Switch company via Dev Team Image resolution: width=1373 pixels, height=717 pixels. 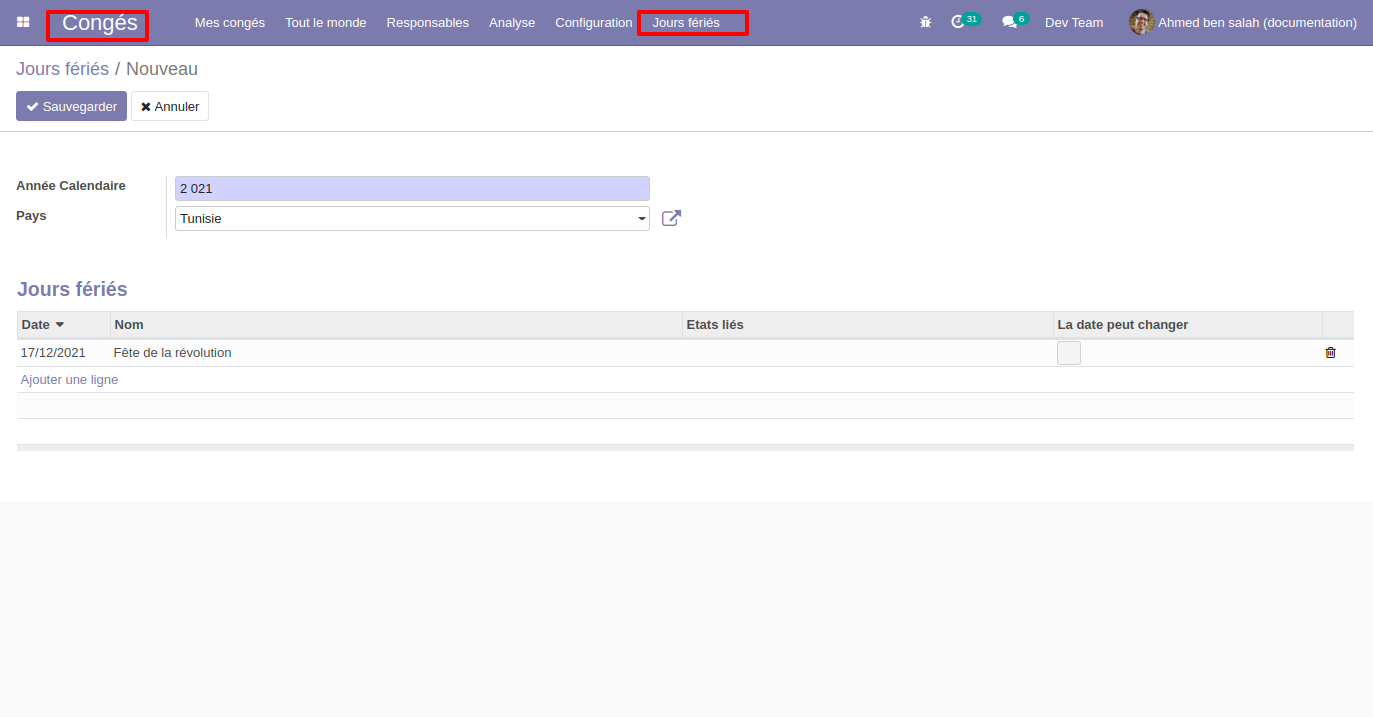pyautogui.click(x=1074, y=22)
